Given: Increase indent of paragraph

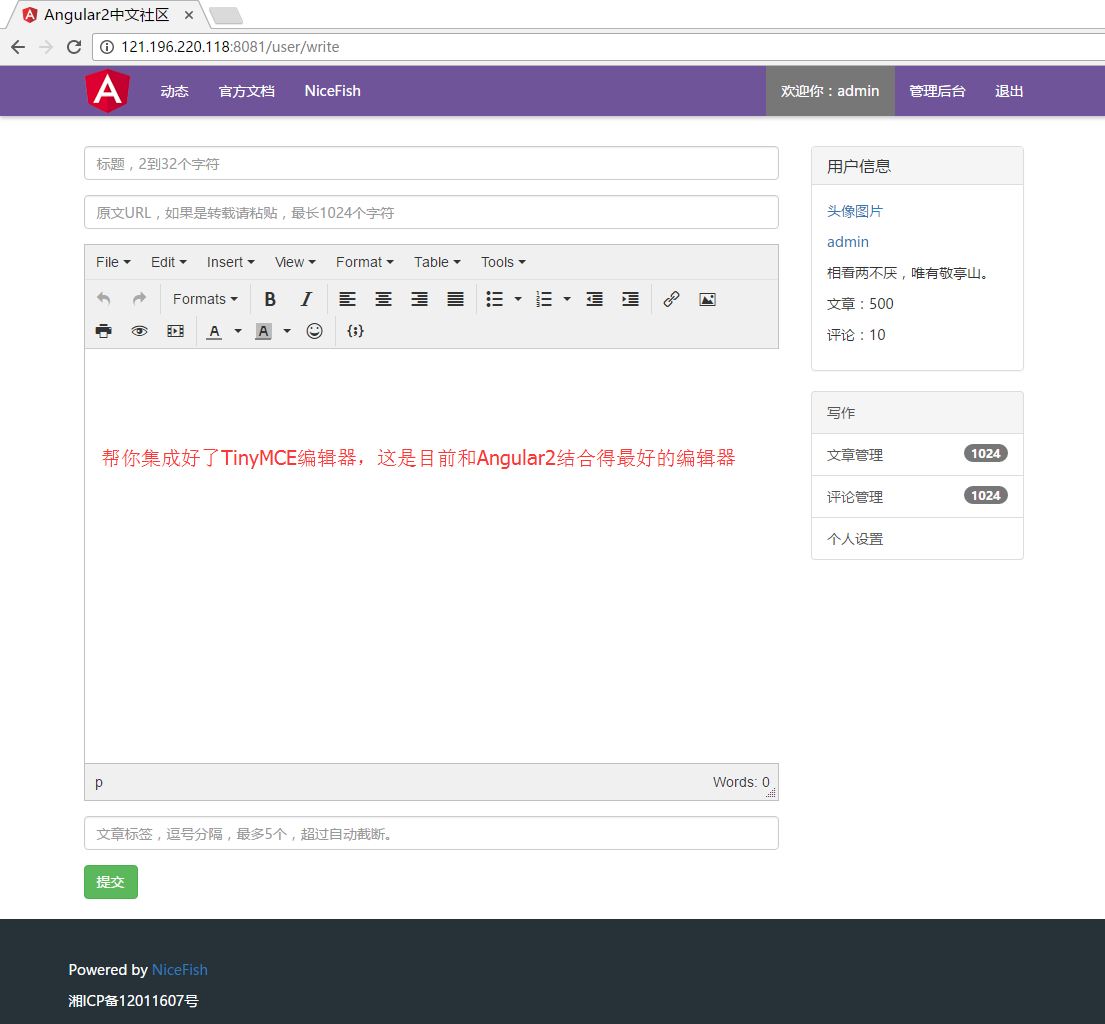Looking at the screenshot, I should coord(630,299).
